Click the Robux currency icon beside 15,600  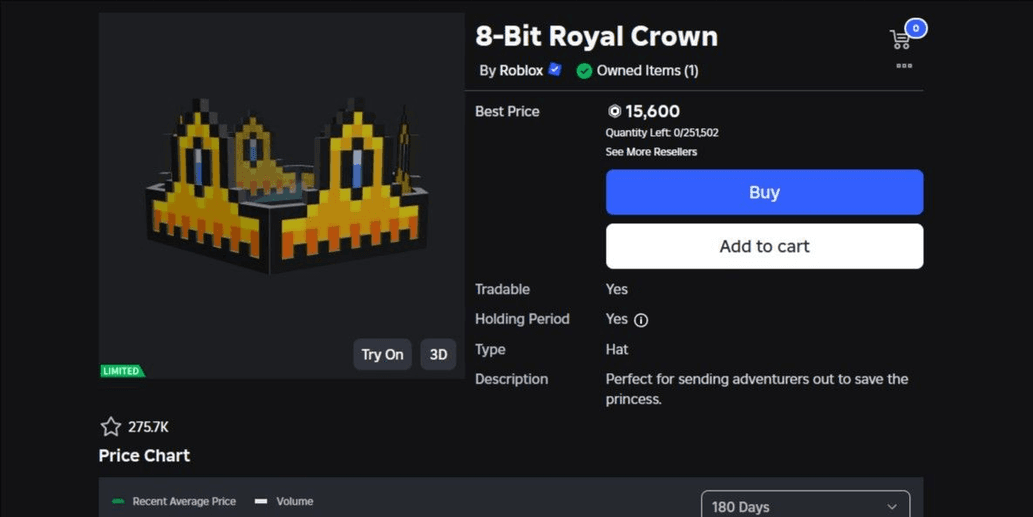coord(615,111)
